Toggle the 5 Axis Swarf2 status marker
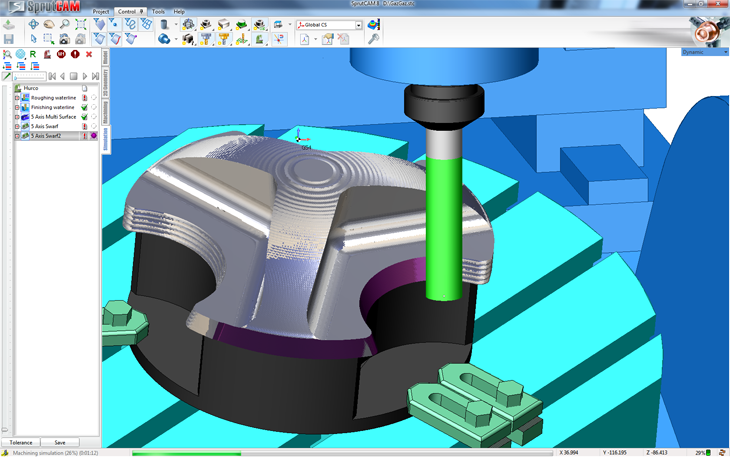Viewport: 730px width, 457px height. (x=84, y=136)
